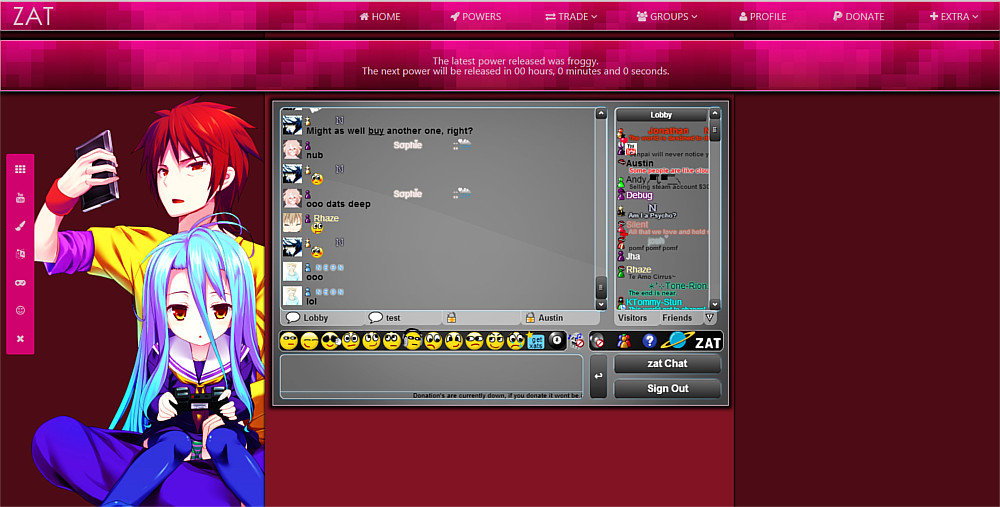Open the YouTube sidebar icon

(20, 198)
